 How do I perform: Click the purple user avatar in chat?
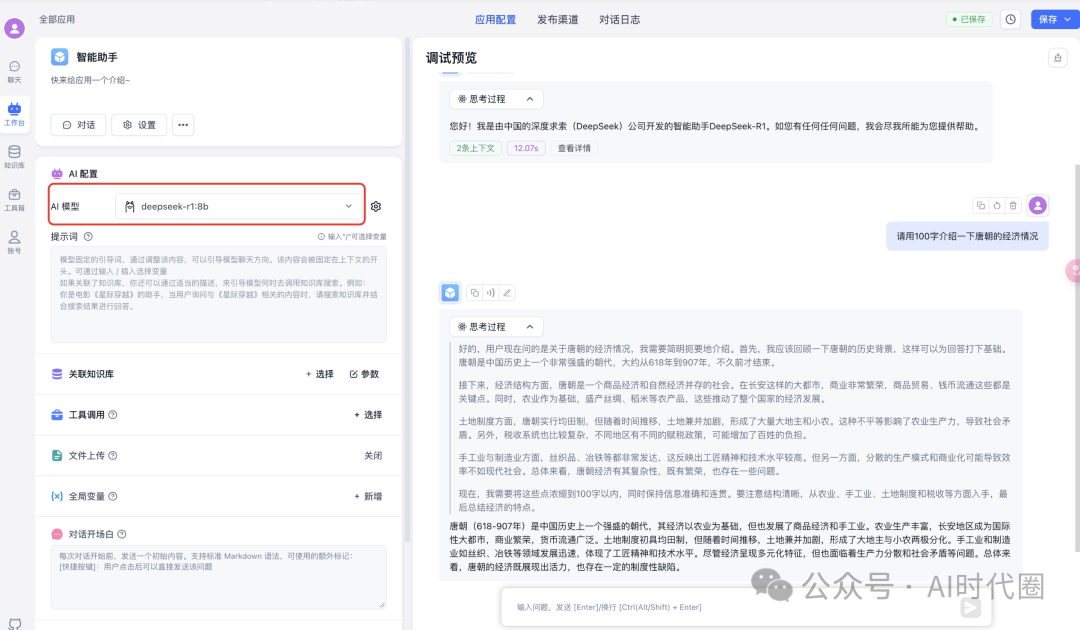pyautogui.click(x=1037, y=205)
